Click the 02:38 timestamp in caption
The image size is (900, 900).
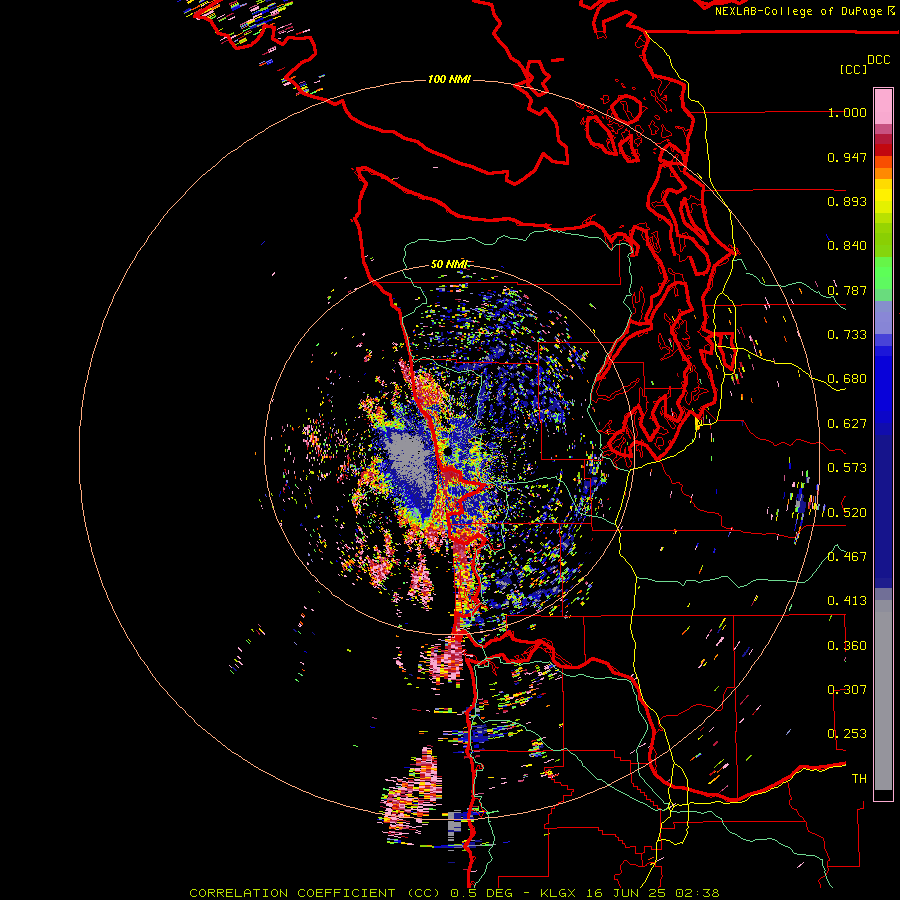click(697, 893)
